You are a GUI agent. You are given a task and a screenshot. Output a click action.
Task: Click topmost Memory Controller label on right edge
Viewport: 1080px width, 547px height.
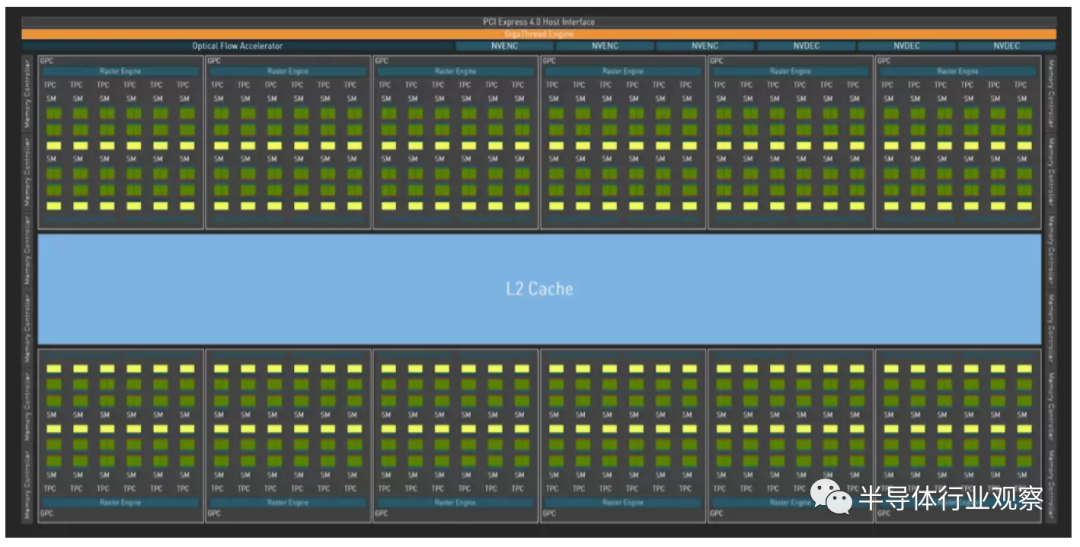tap(1051, 93)
